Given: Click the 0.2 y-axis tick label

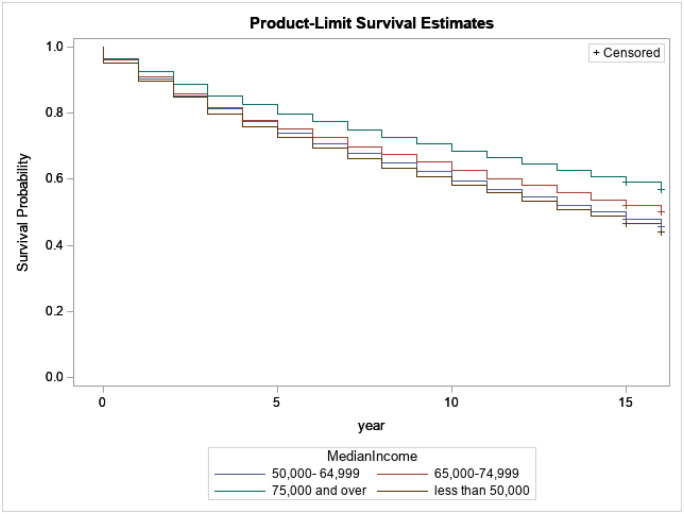Looking at the screenshot, I should pyautogui.click(x=54, y=311).
